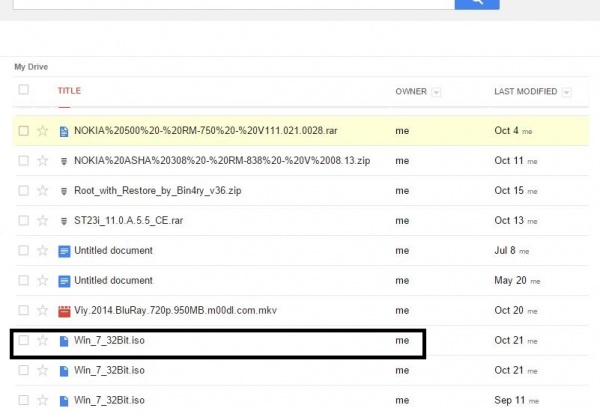Click the LAST MODIFIED column header label
This screenshot has width=600, height=414.
tap(525, 92)
